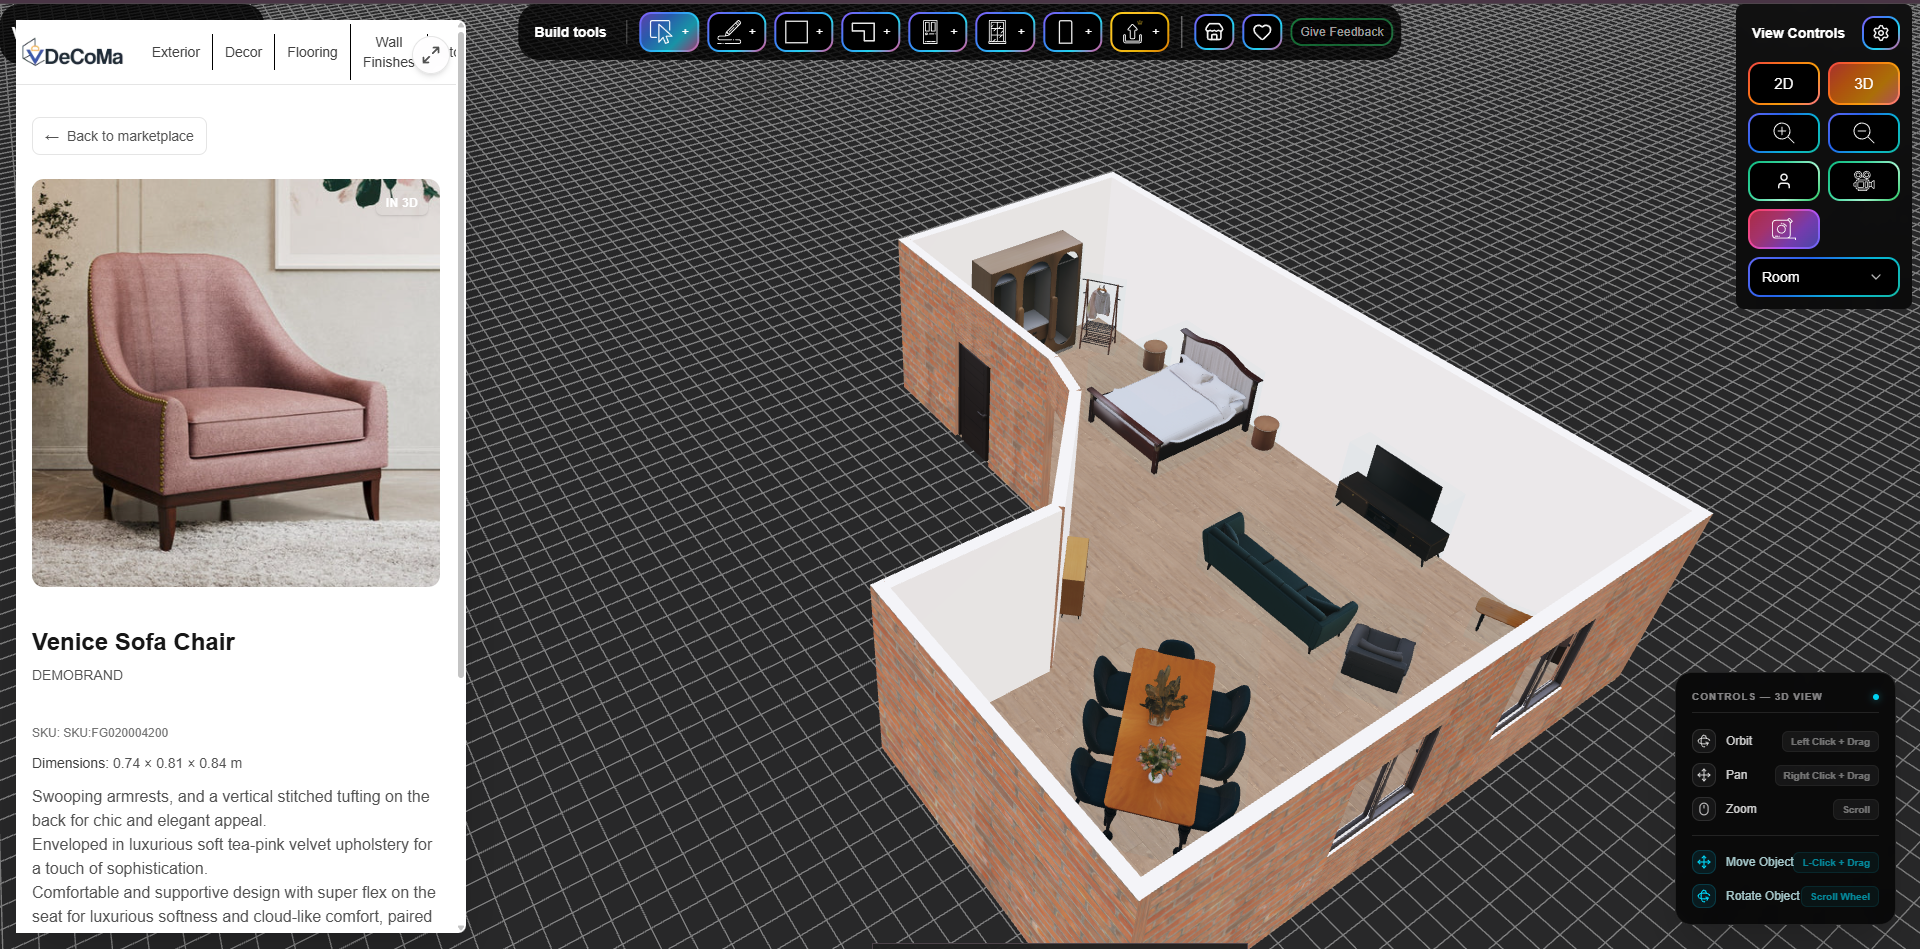Switch to 3D view
Viewport: 1920px width, 949px height.
tap(1863, 84)
